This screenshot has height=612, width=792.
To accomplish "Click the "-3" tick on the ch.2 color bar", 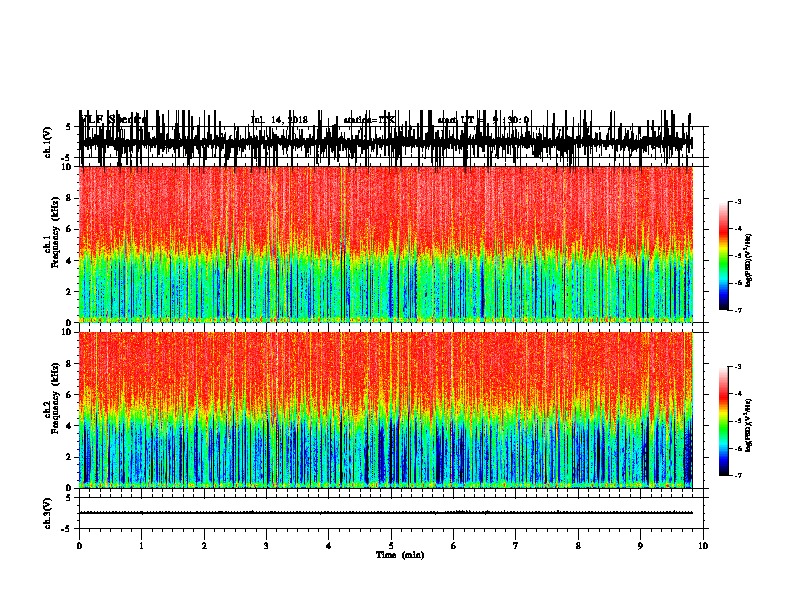I will click(737, 367).
